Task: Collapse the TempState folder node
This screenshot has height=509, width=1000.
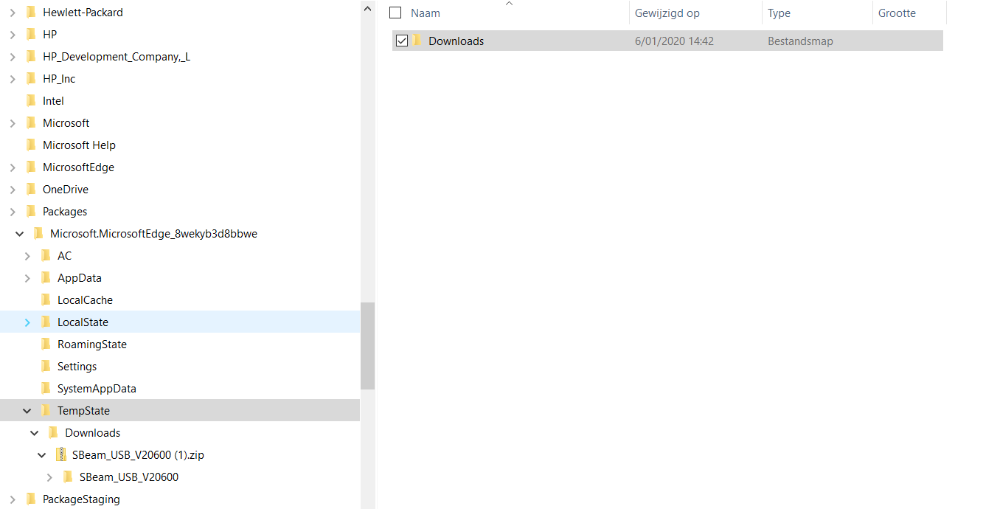Action: pos(27,411)
